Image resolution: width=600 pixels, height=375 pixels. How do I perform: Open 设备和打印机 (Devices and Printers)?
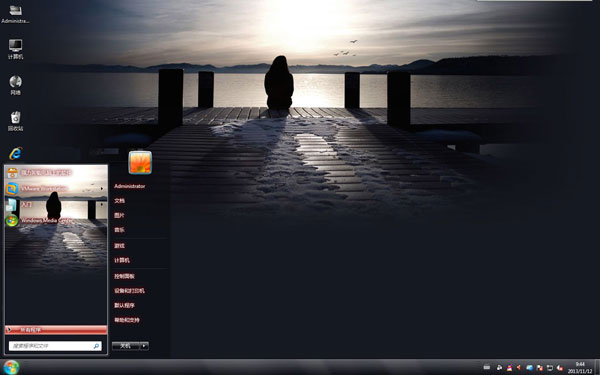(x=129, y=291)
